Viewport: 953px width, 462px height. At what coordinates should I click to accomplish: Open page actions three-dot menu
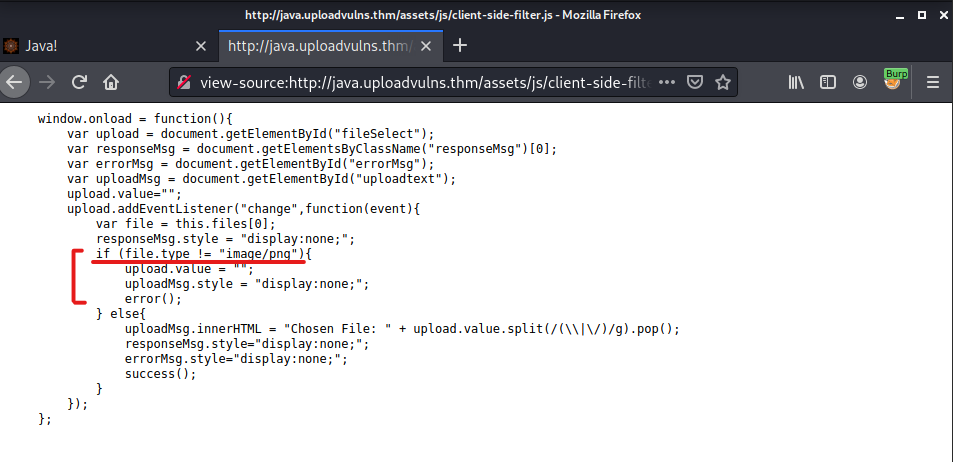[x=667, y=82]
